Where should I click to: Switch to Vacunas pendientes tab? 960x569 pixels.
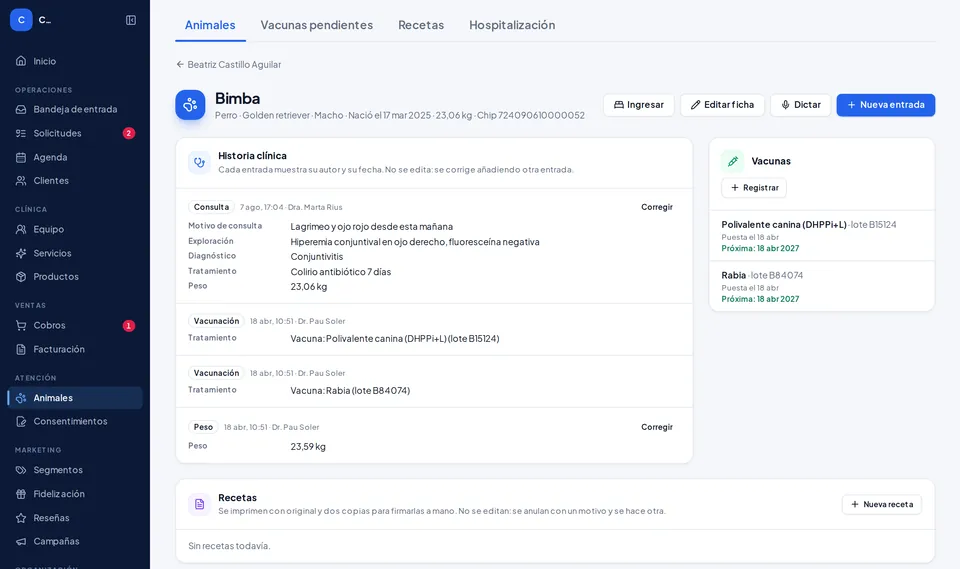coord(317,25)
